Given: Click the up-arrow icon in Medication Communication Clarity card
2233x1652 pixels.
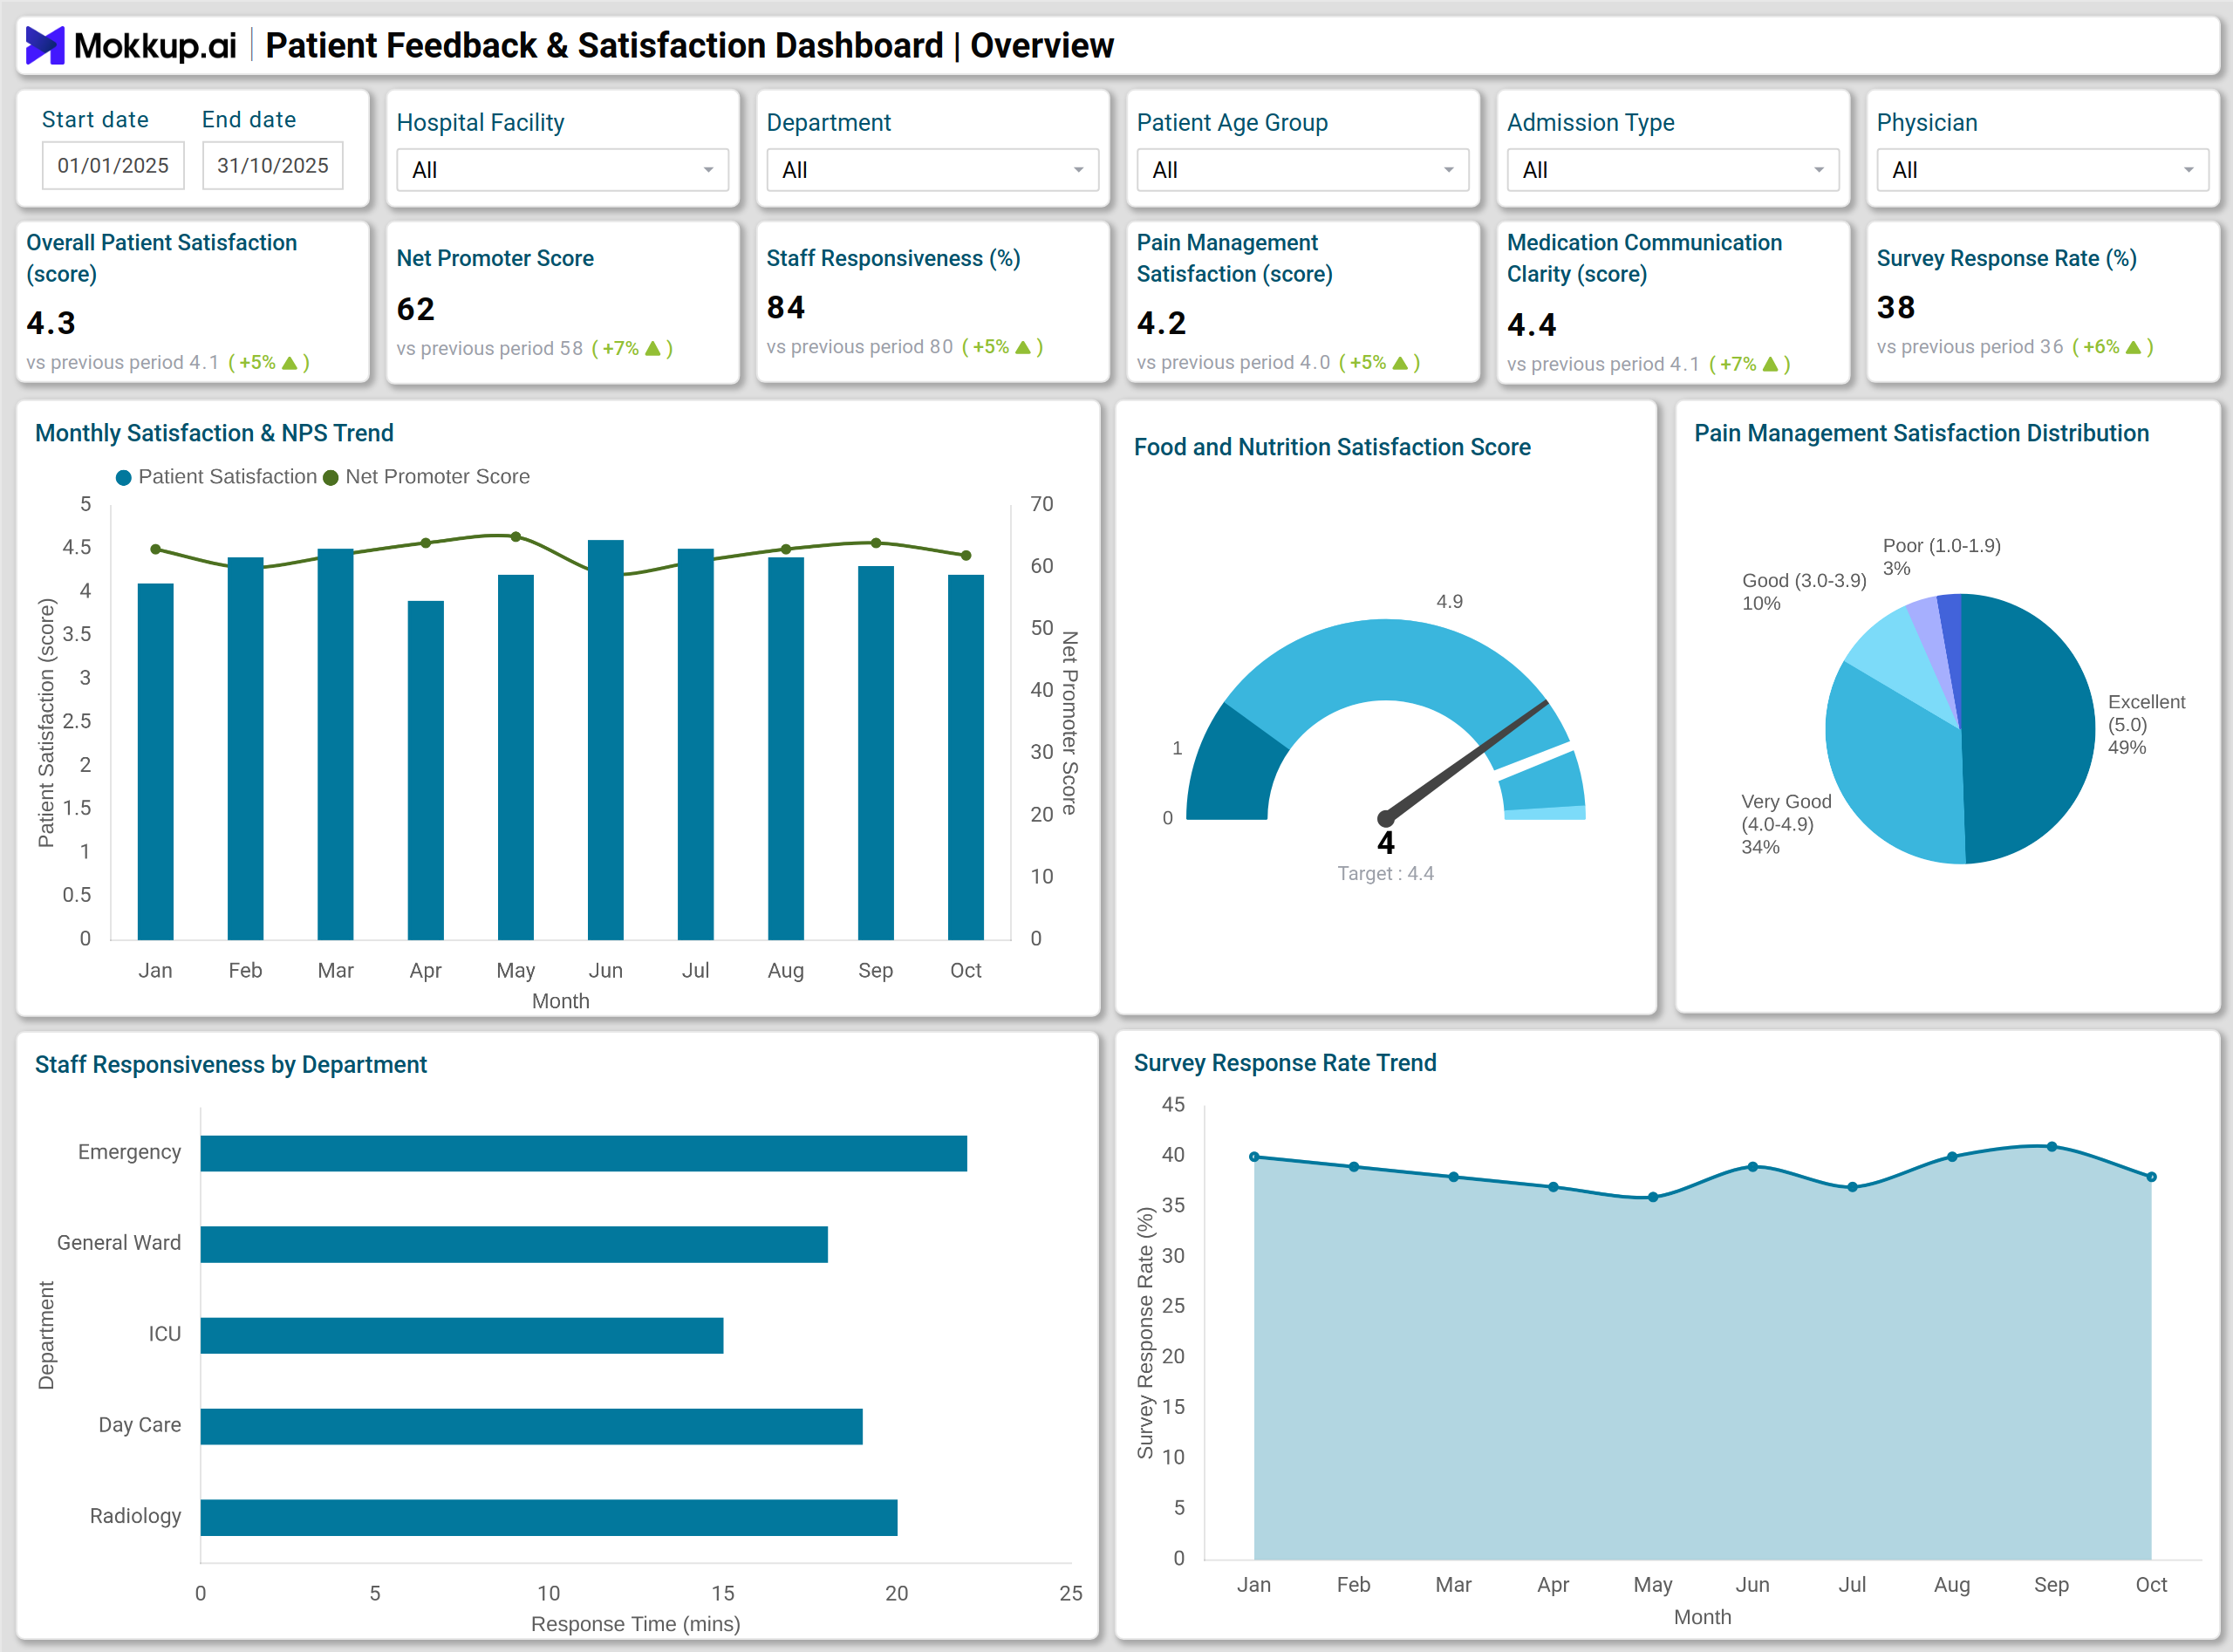Looking at the screenshot, I should click(x=1770, y=365).
